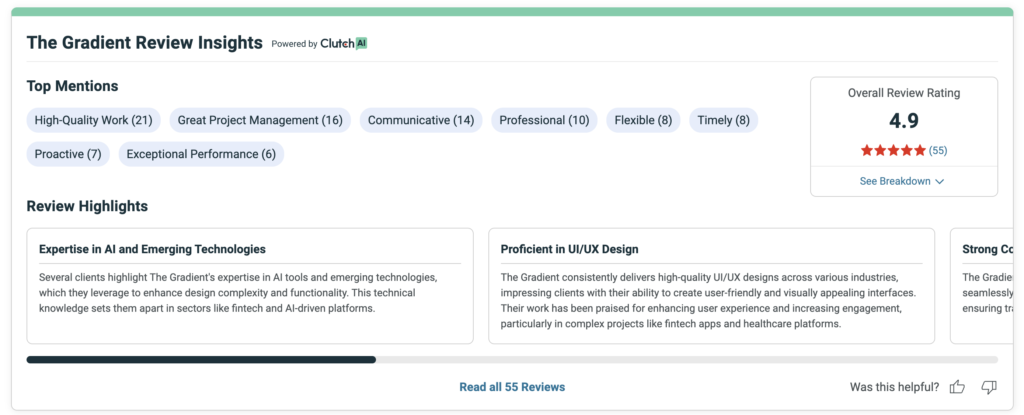Pick the Flexible (8) mention tag
The image size is (1024, 415).
click(x=643, y=121)
